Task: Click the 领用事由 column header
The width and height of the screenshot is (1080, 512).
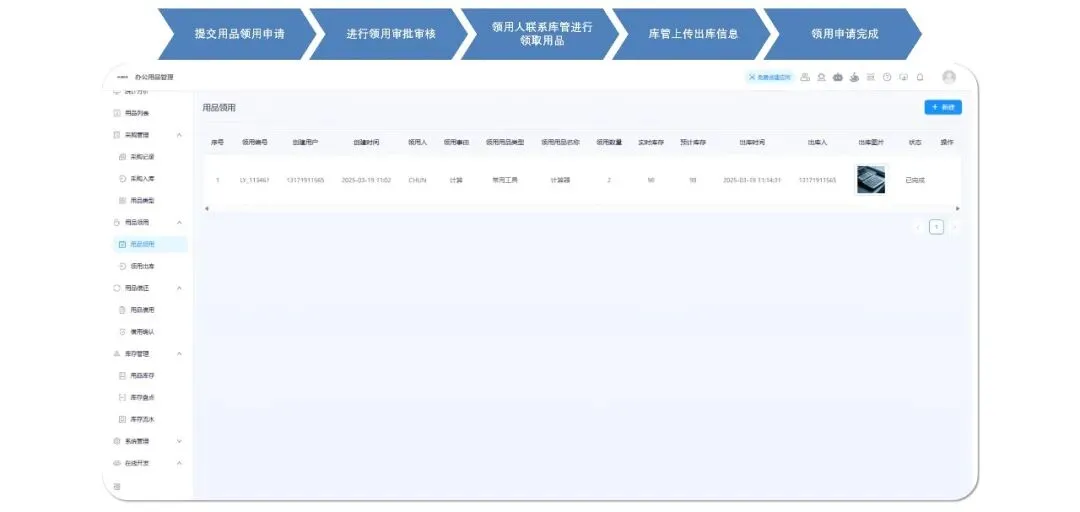Action: (x=456, y=143)
